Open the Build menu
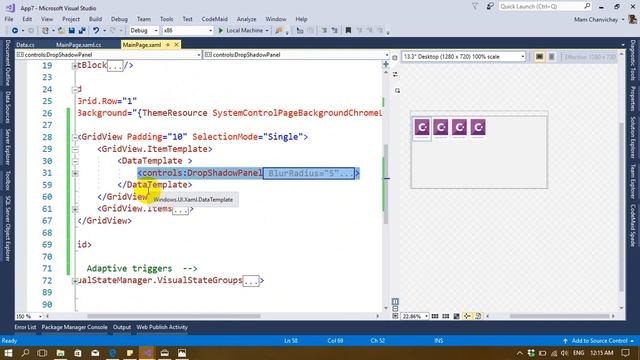The height and width of the screenshot is (360, 640). 95,19
